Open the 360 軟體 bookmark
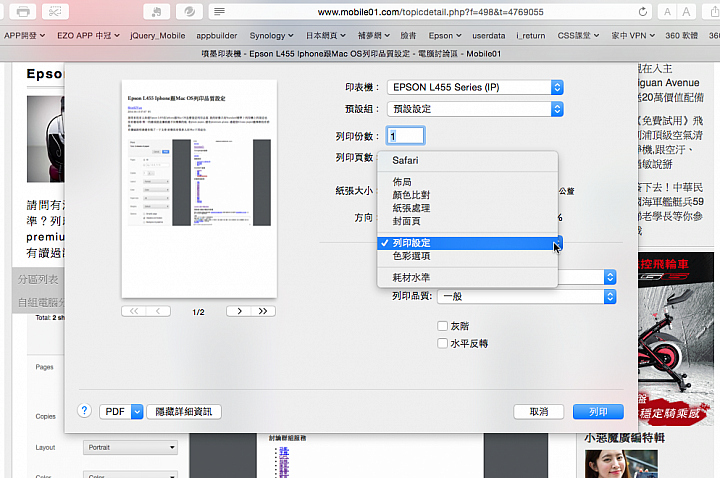The image size is (720, 478). coord(681,35)
